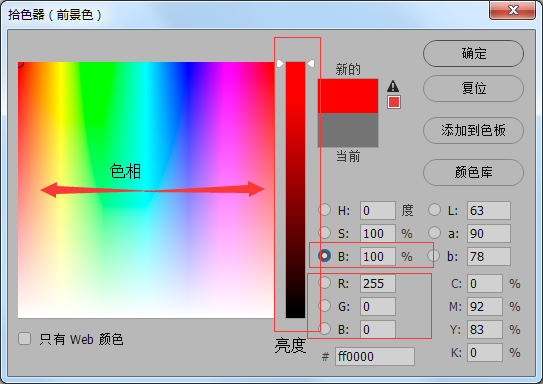Click the new red color preview
Viewport: 543px width, 384px height.
click(348, 96)
